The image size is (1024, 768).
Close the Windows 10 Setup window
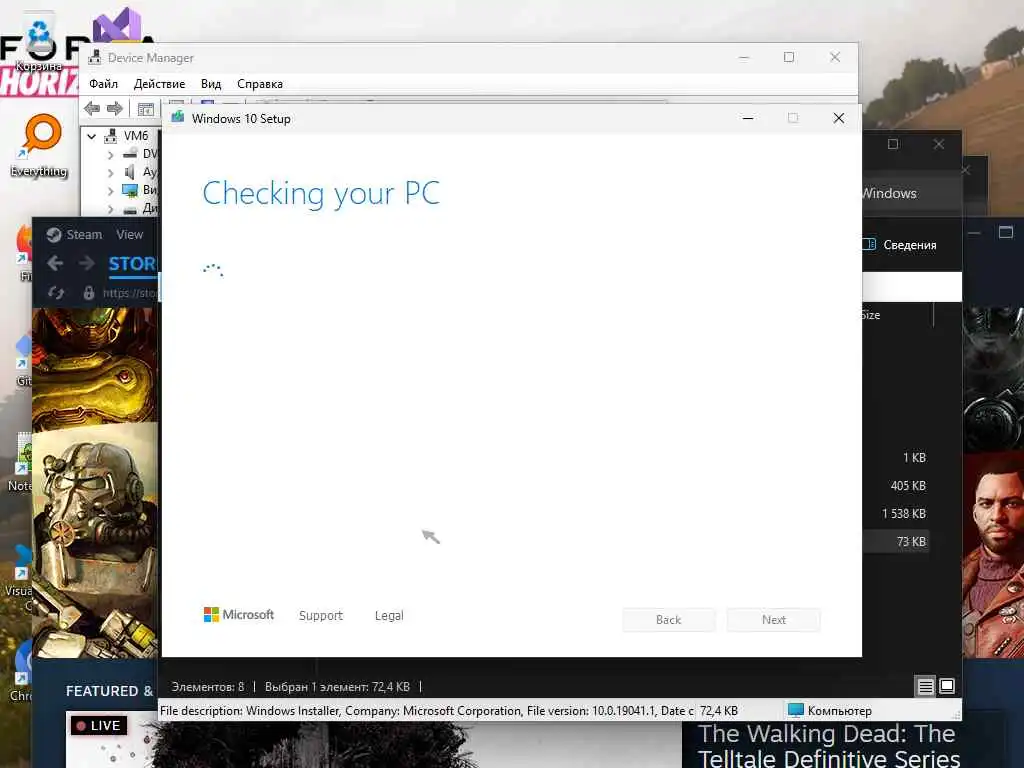(839, 118)
